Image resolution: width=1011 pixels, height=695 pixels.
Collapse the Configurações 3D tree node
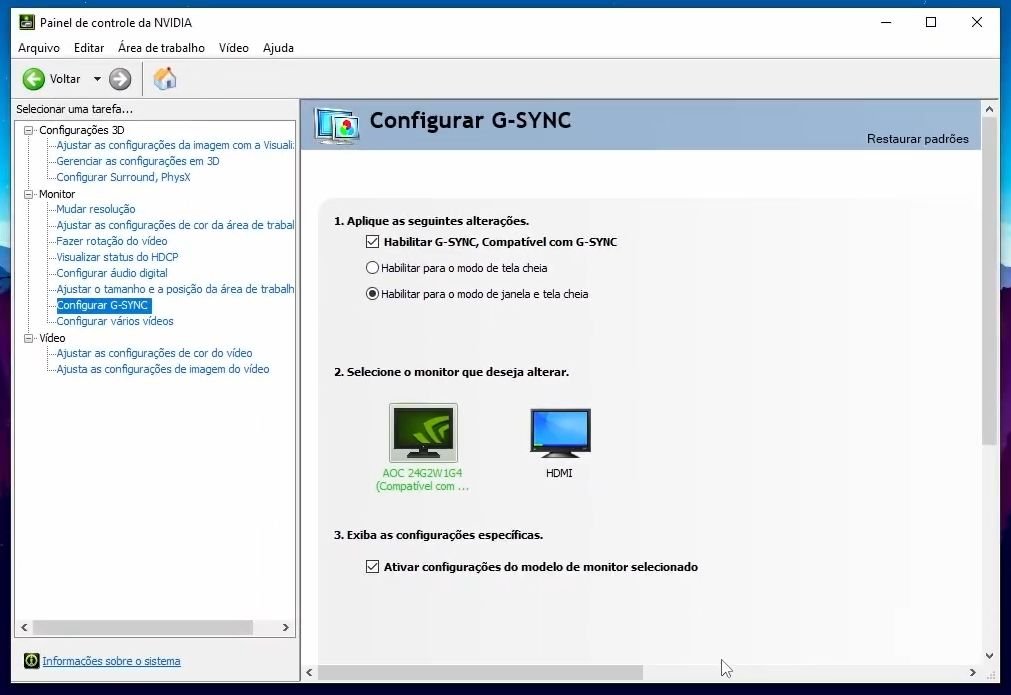pyautogui.click(x=29, y=130)
